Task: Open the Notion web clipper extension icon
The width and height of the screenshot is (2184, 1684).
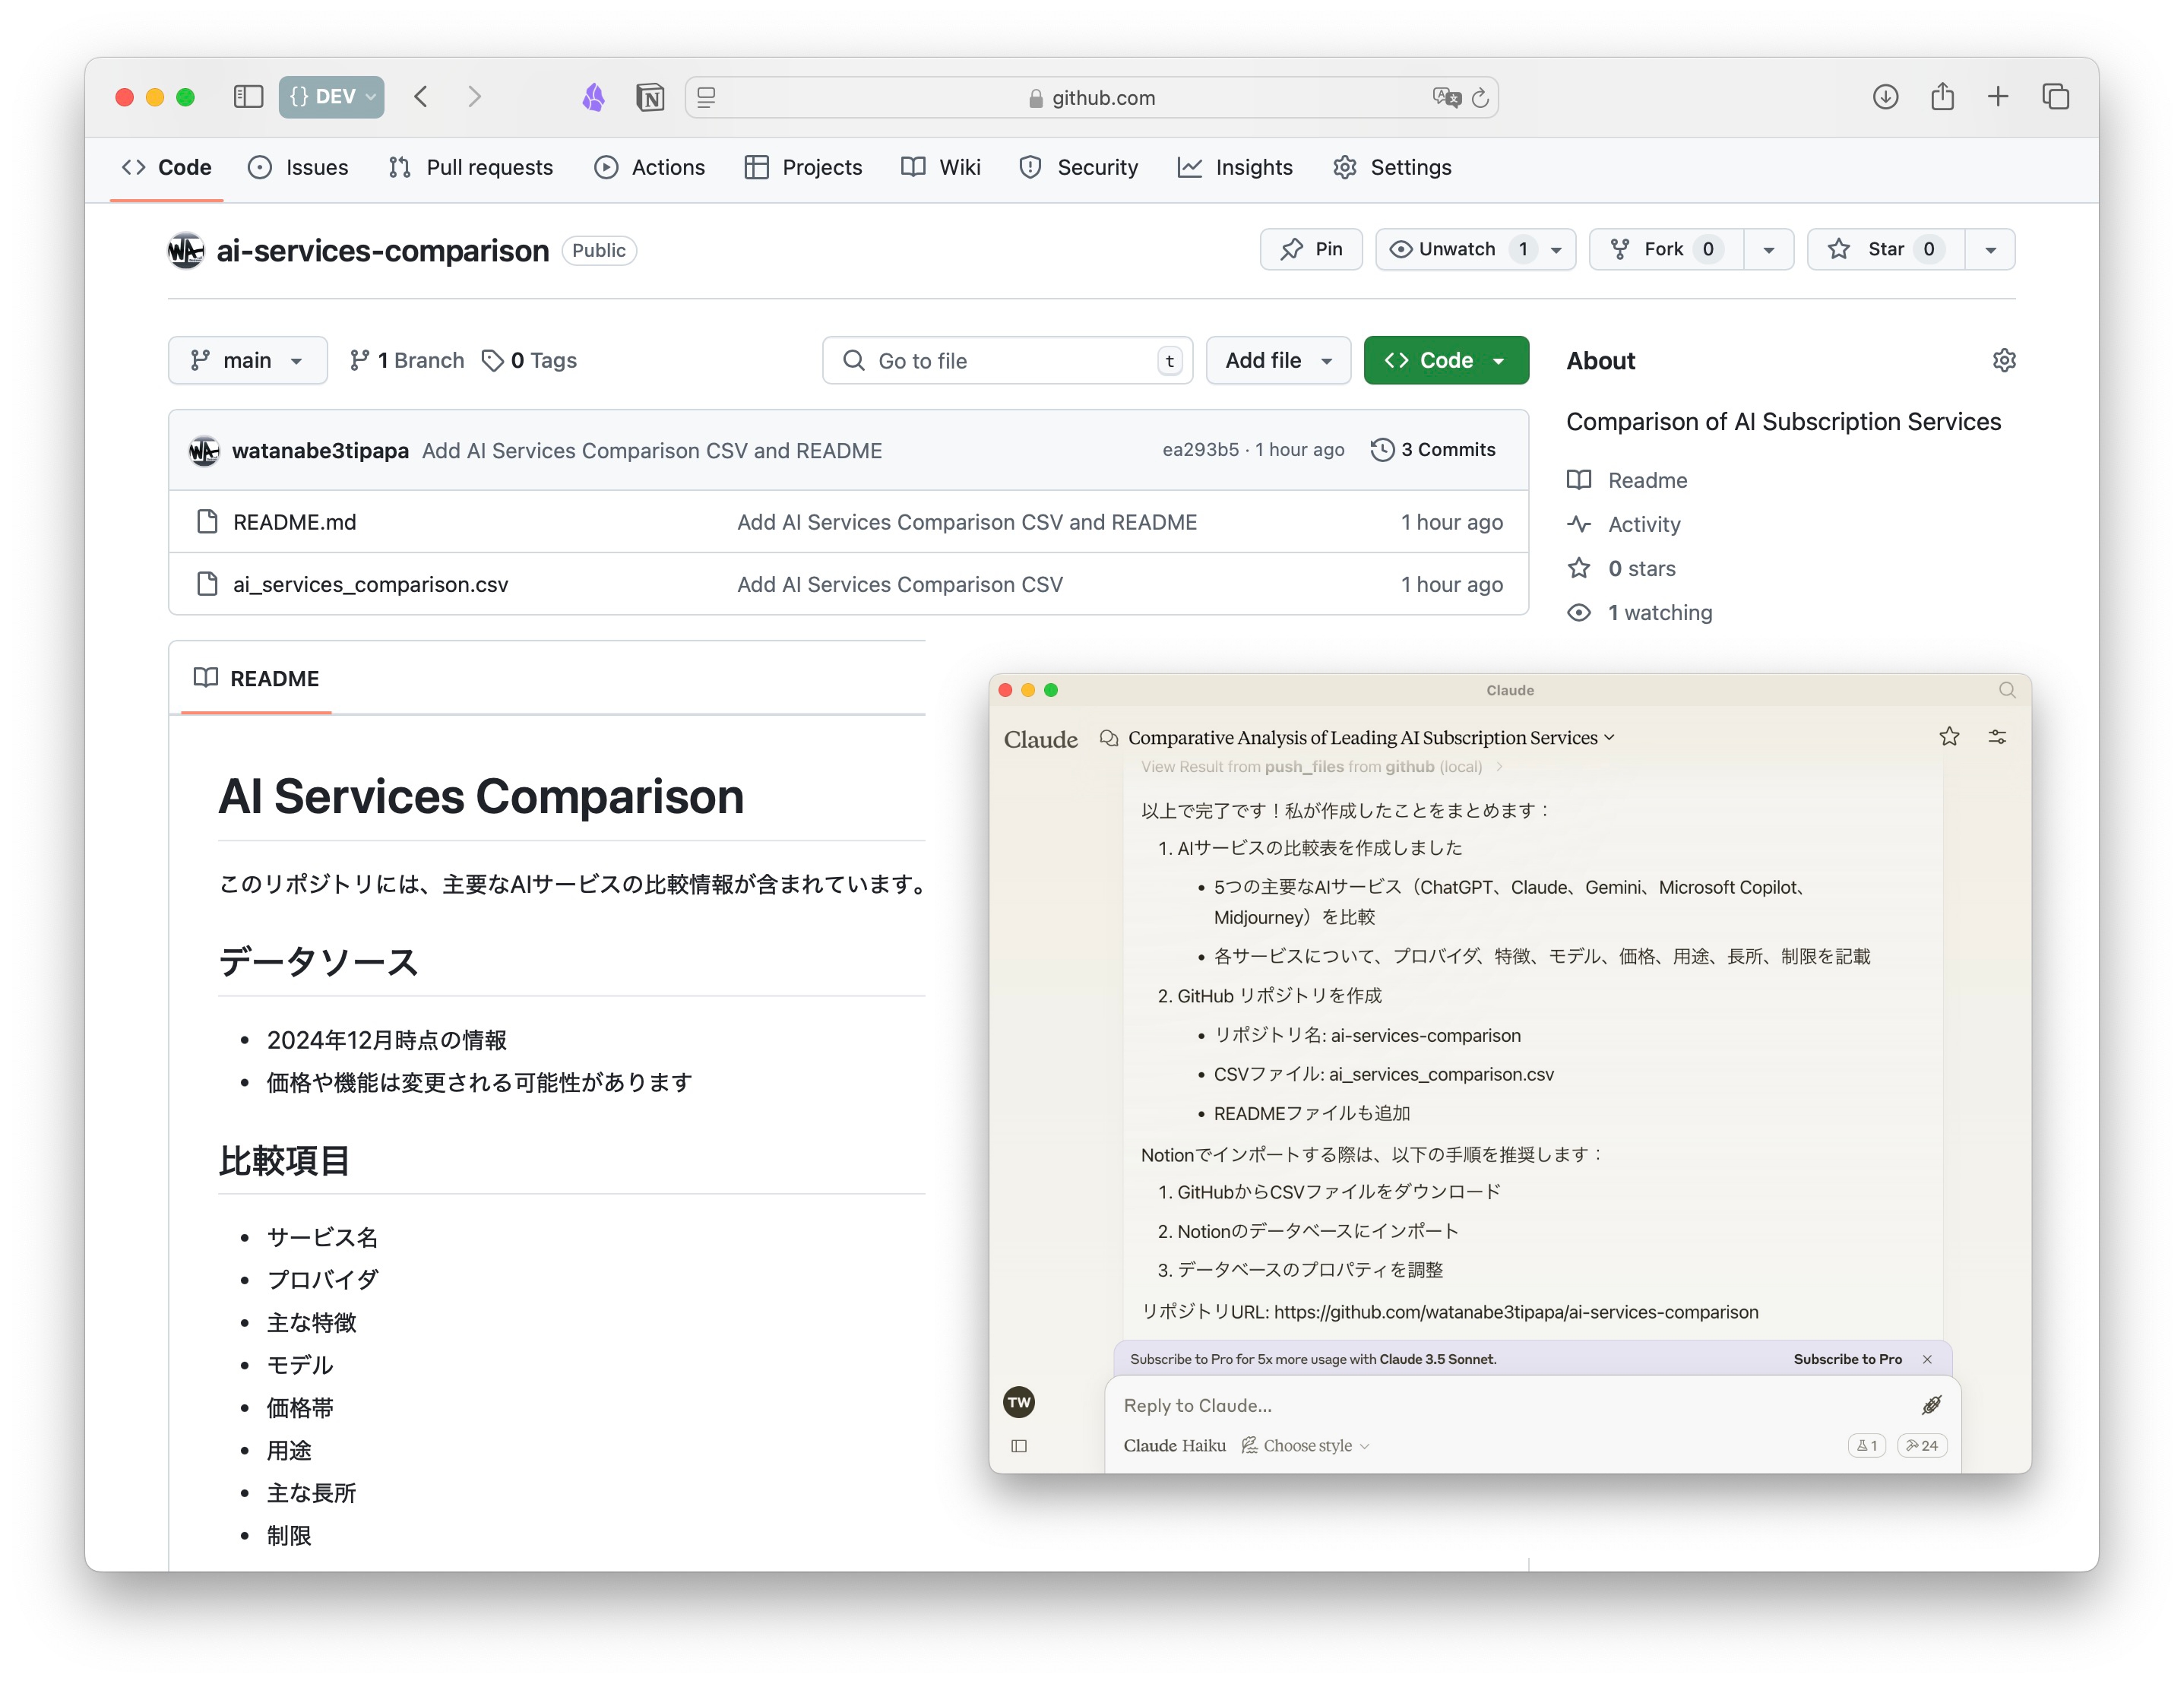Action: 650,97
